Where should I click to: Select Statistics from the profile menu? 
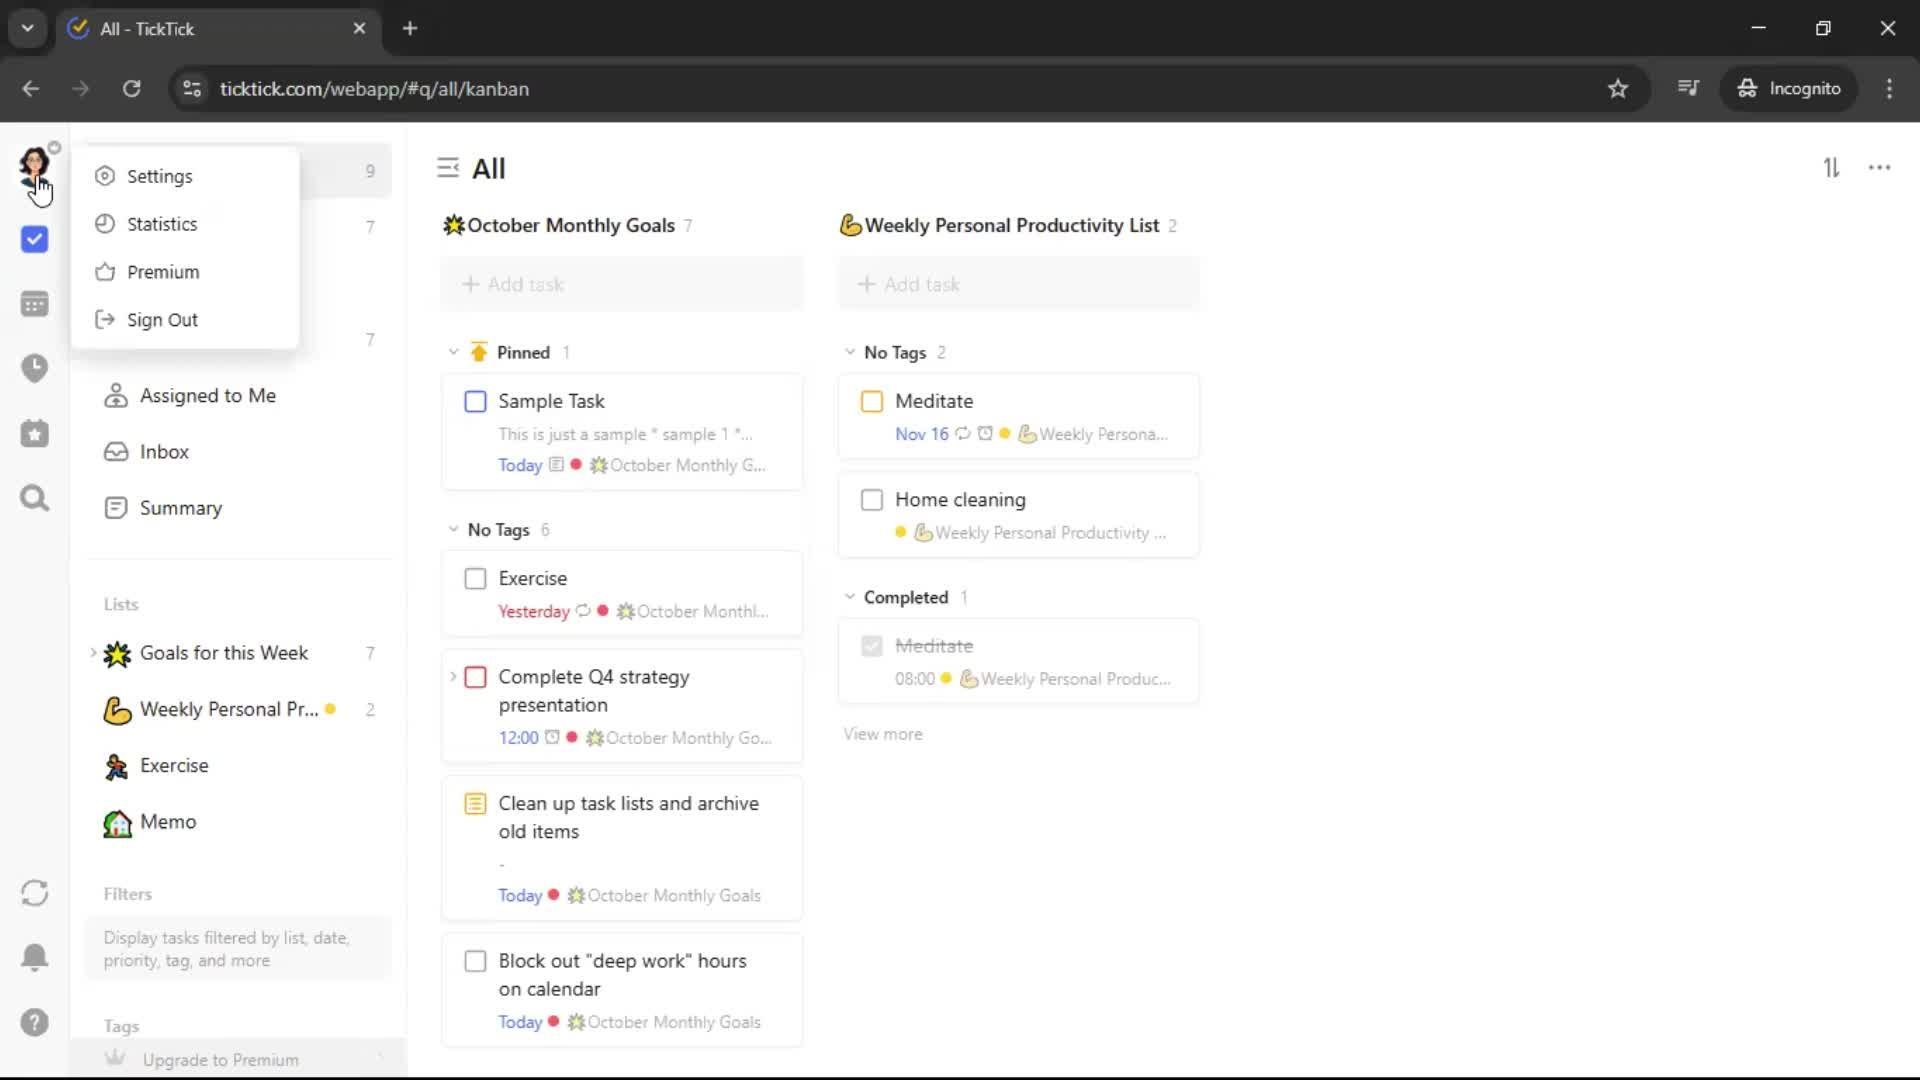[x=161, y=224]
